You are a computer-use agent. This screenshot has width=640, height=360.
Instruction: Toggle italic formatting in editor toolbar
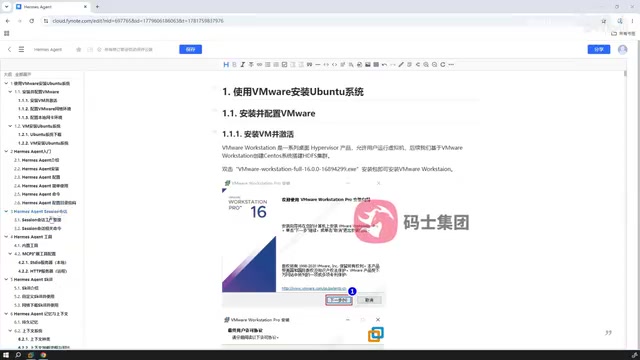coord(242,64)
